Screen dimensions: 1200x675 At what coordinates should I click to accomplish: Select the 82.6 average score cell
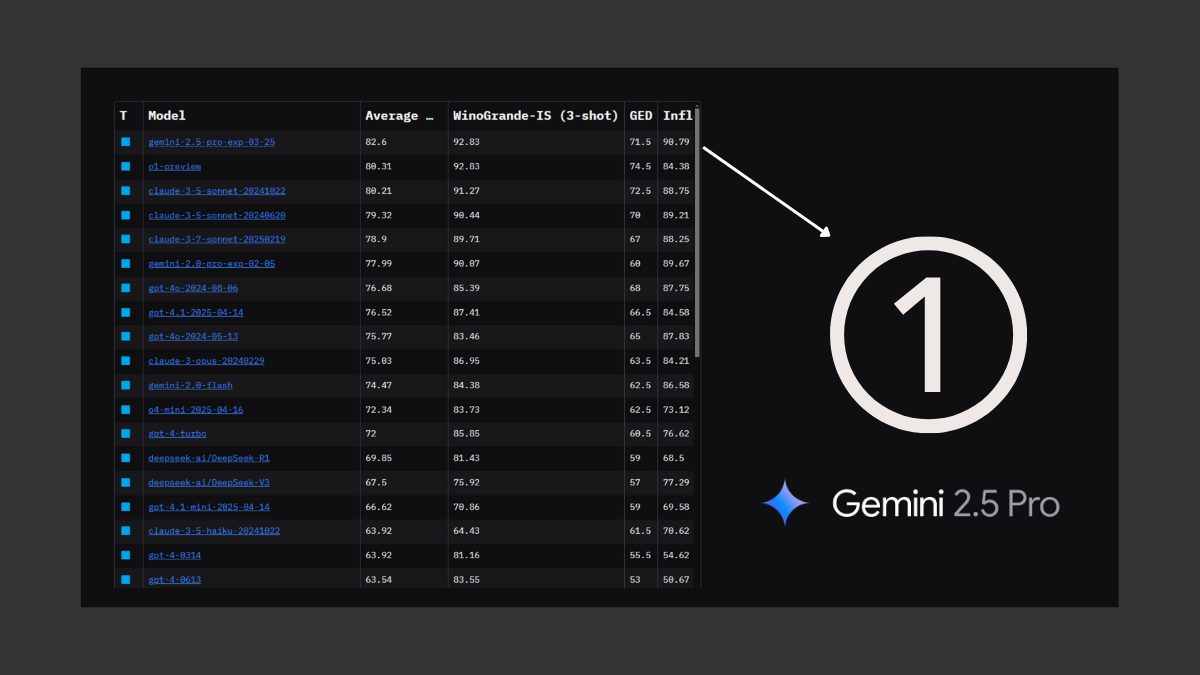pos(376,142)
